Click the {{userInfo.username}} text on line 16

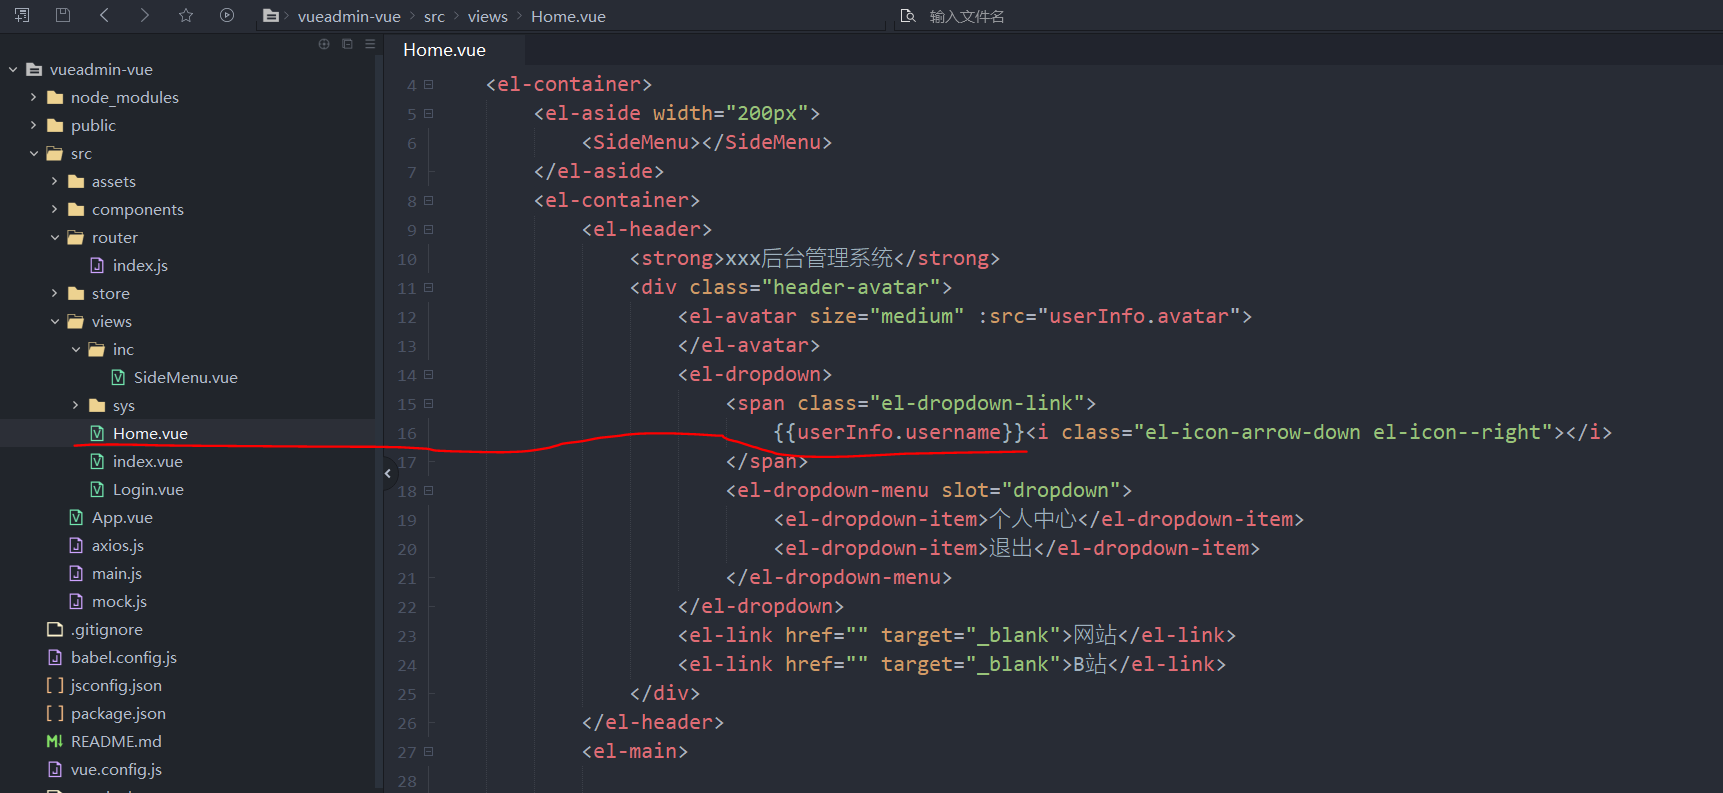coord(899,432)
